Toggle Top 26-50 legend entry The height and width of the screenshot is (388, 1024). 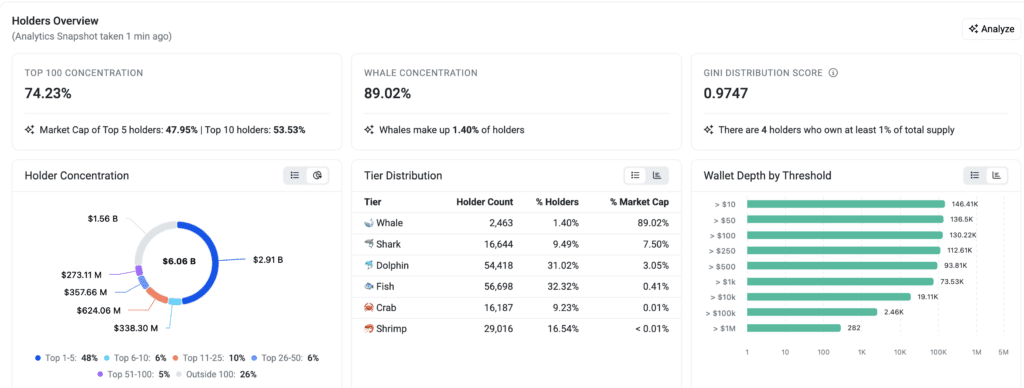click(x=285, y=358)
